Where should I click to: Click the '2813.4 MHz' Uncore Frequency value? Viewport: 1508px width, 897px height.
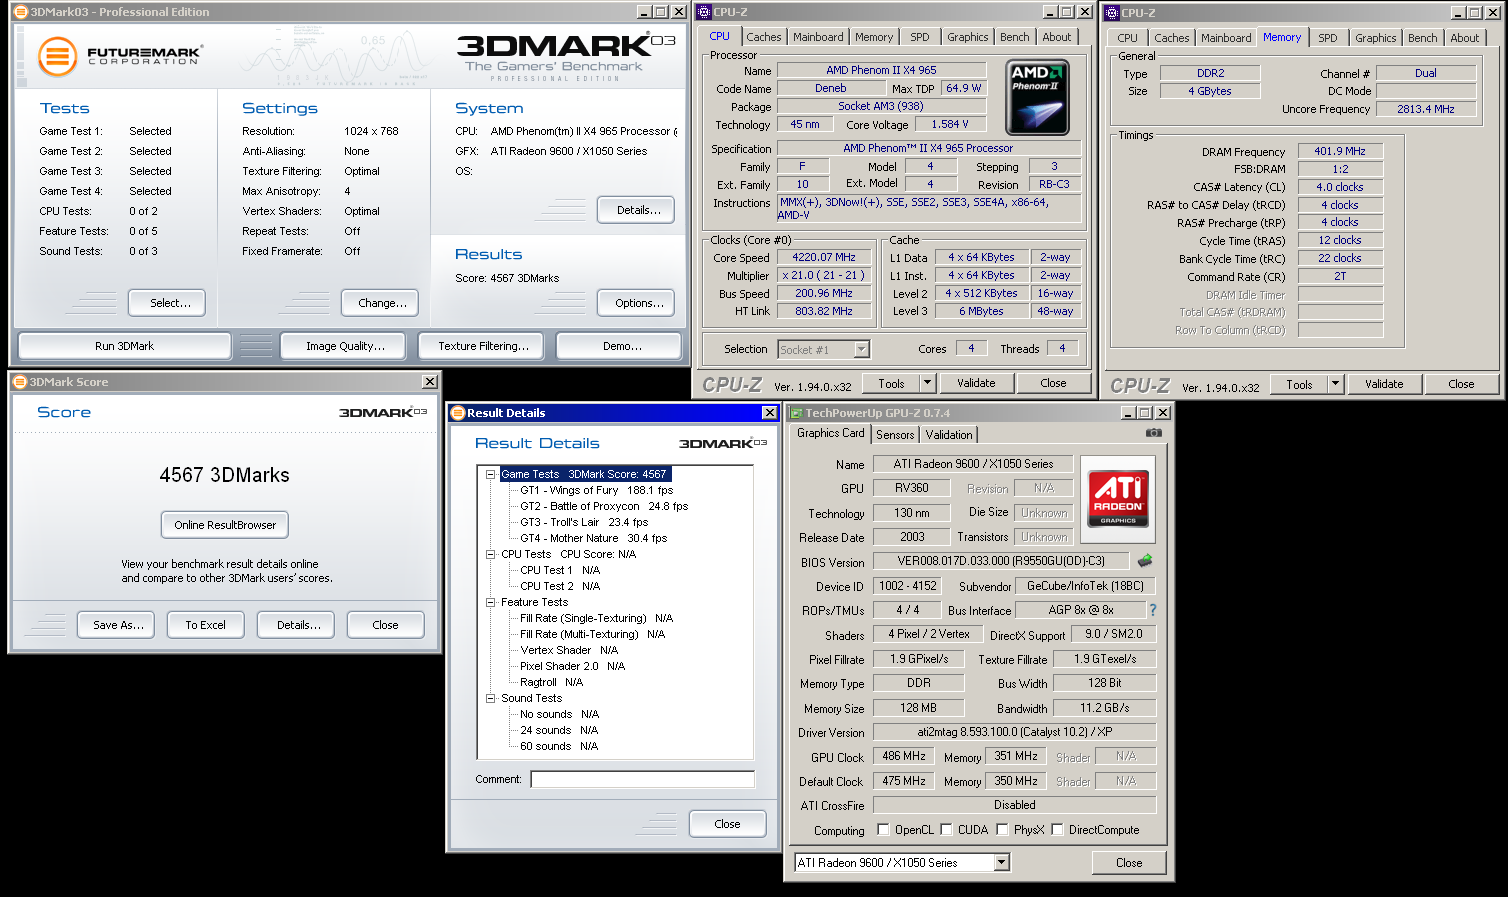pyautogui.click(x=1426, y=109)
